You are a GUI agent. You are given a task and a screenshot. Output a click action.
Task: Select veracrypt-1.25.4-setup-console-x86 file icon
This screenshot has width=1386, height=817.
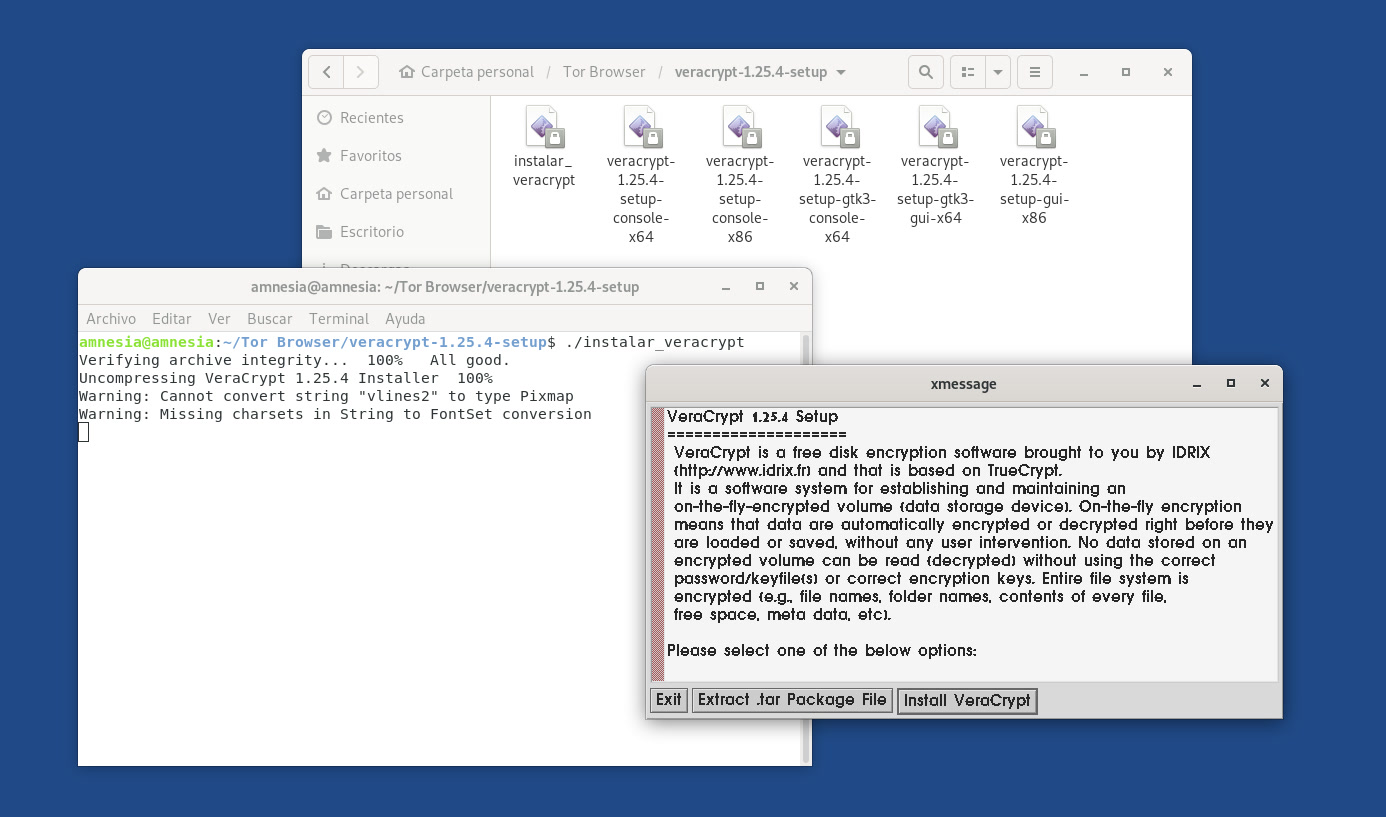coord(740,127)
